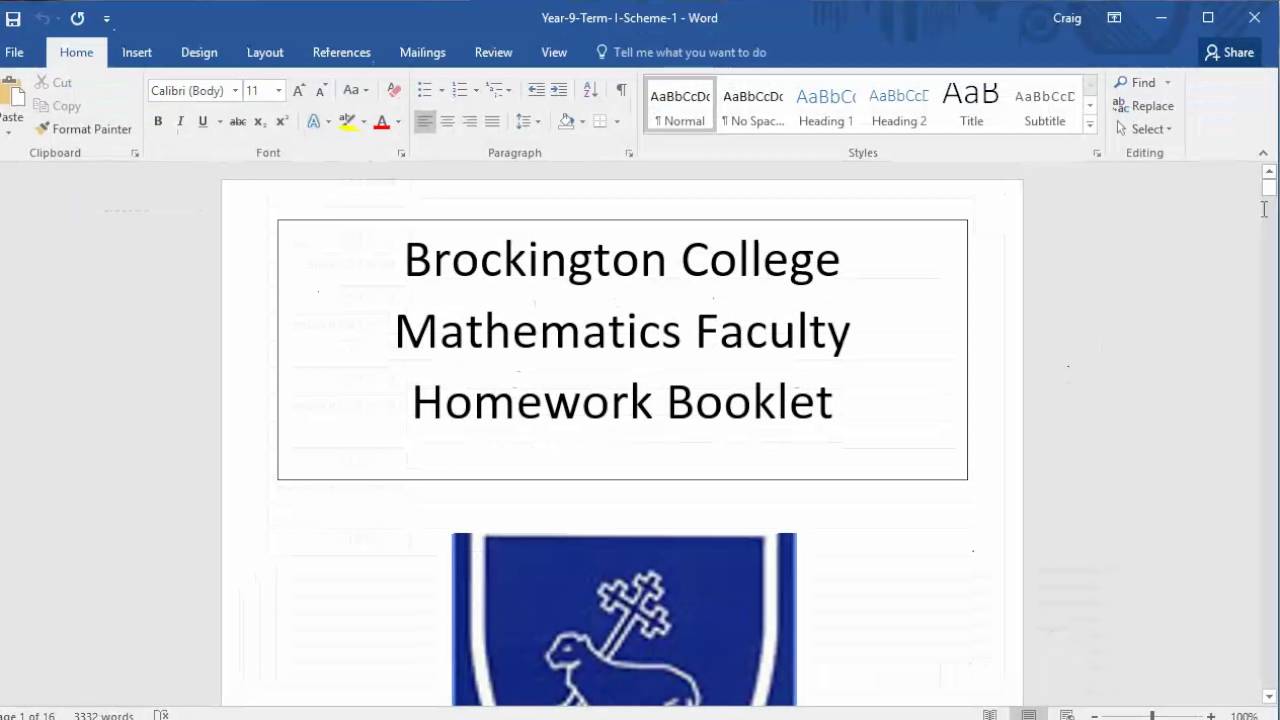1280x720 pixels.
Task: Click the Replace button
Action: (1143, 106)
